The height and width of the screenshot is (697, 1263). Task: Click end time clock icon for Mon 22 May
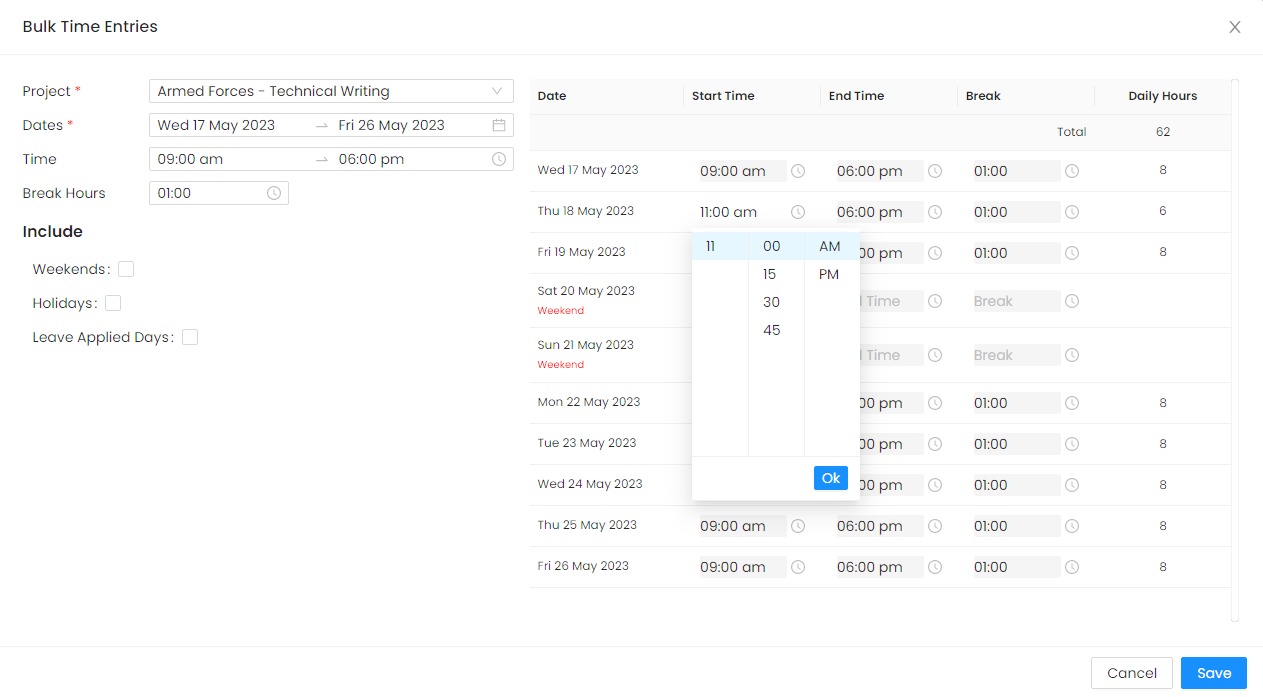pos(934,403)
